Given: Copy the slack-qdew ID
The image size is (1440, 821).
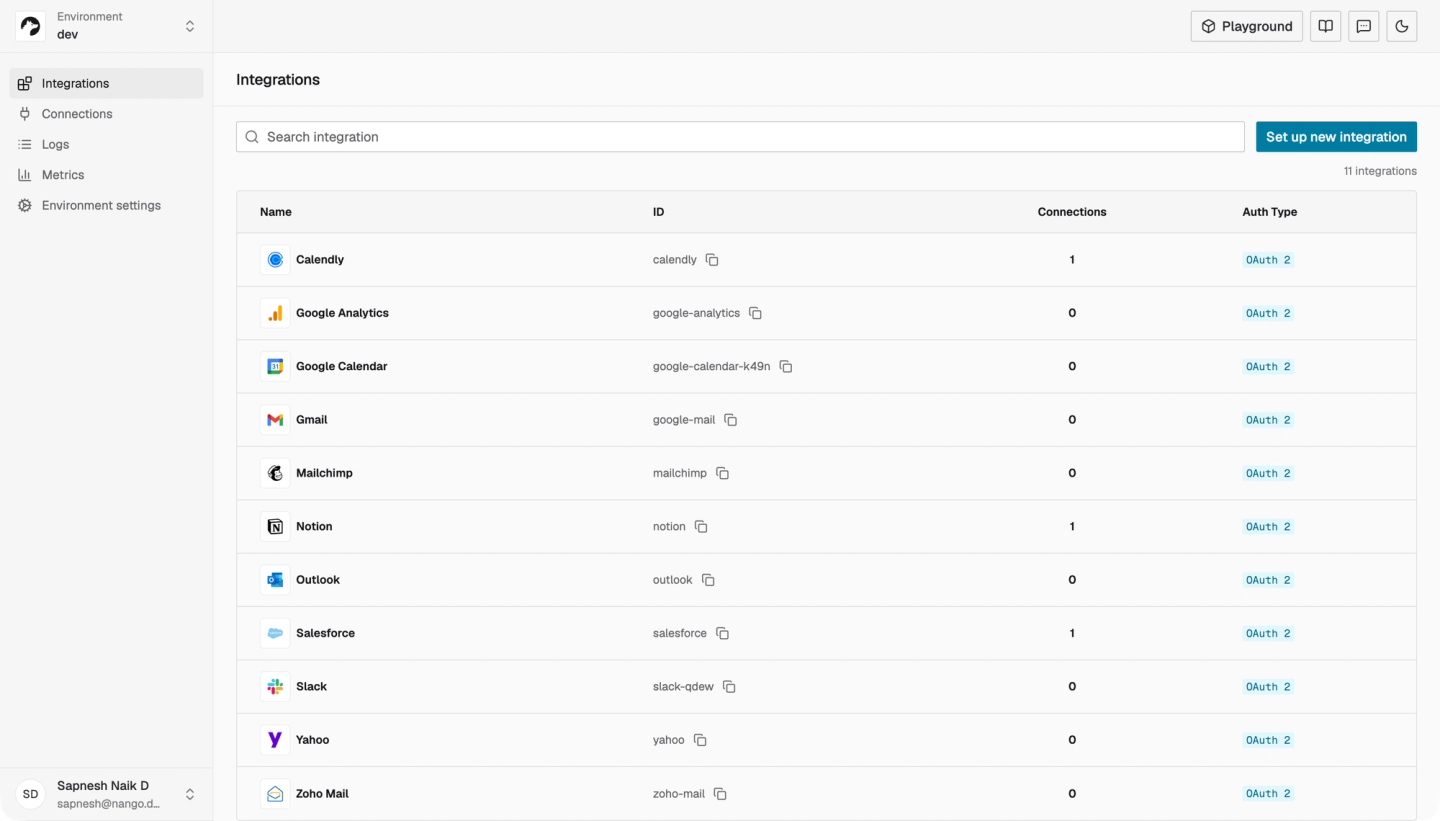Looking at the screenshot, I should (x=729, y=687).
